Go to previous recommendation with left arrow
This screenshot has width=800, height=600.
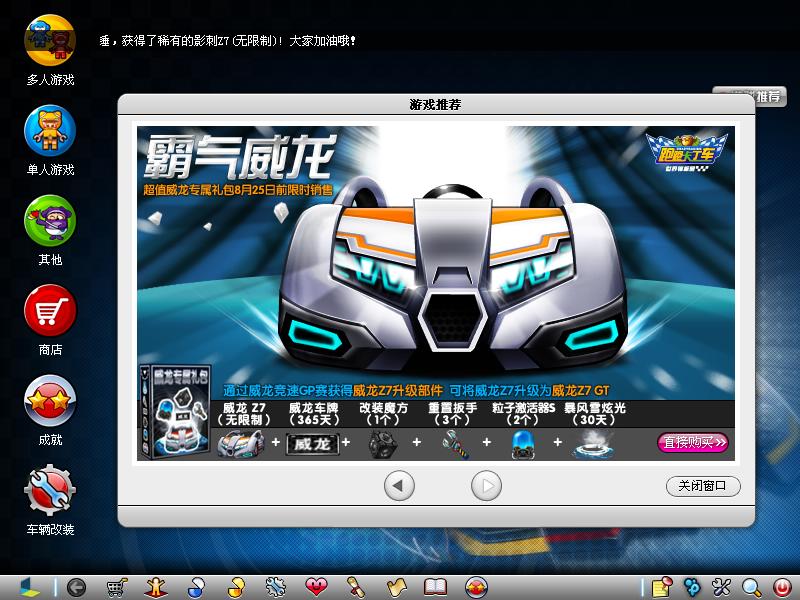(399, 486)
